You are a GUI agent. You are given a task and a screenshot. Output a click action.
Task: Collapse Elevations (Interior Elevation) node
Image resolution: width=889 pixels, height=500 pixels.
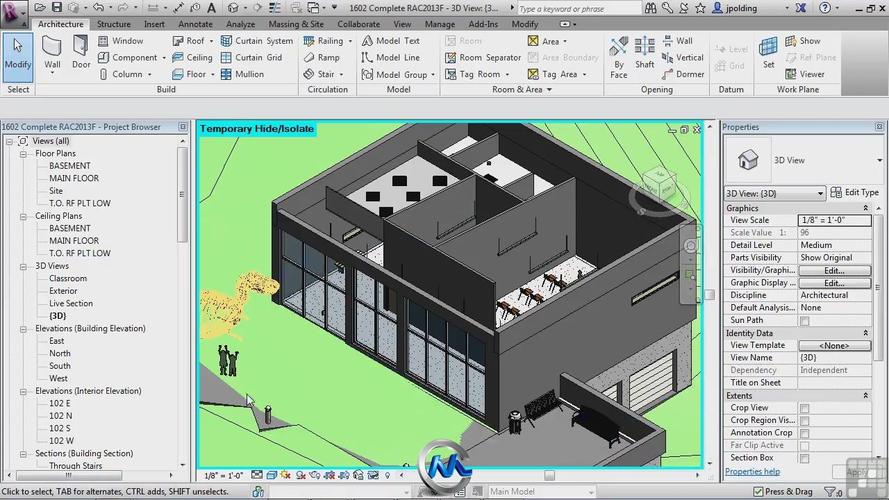23,391
